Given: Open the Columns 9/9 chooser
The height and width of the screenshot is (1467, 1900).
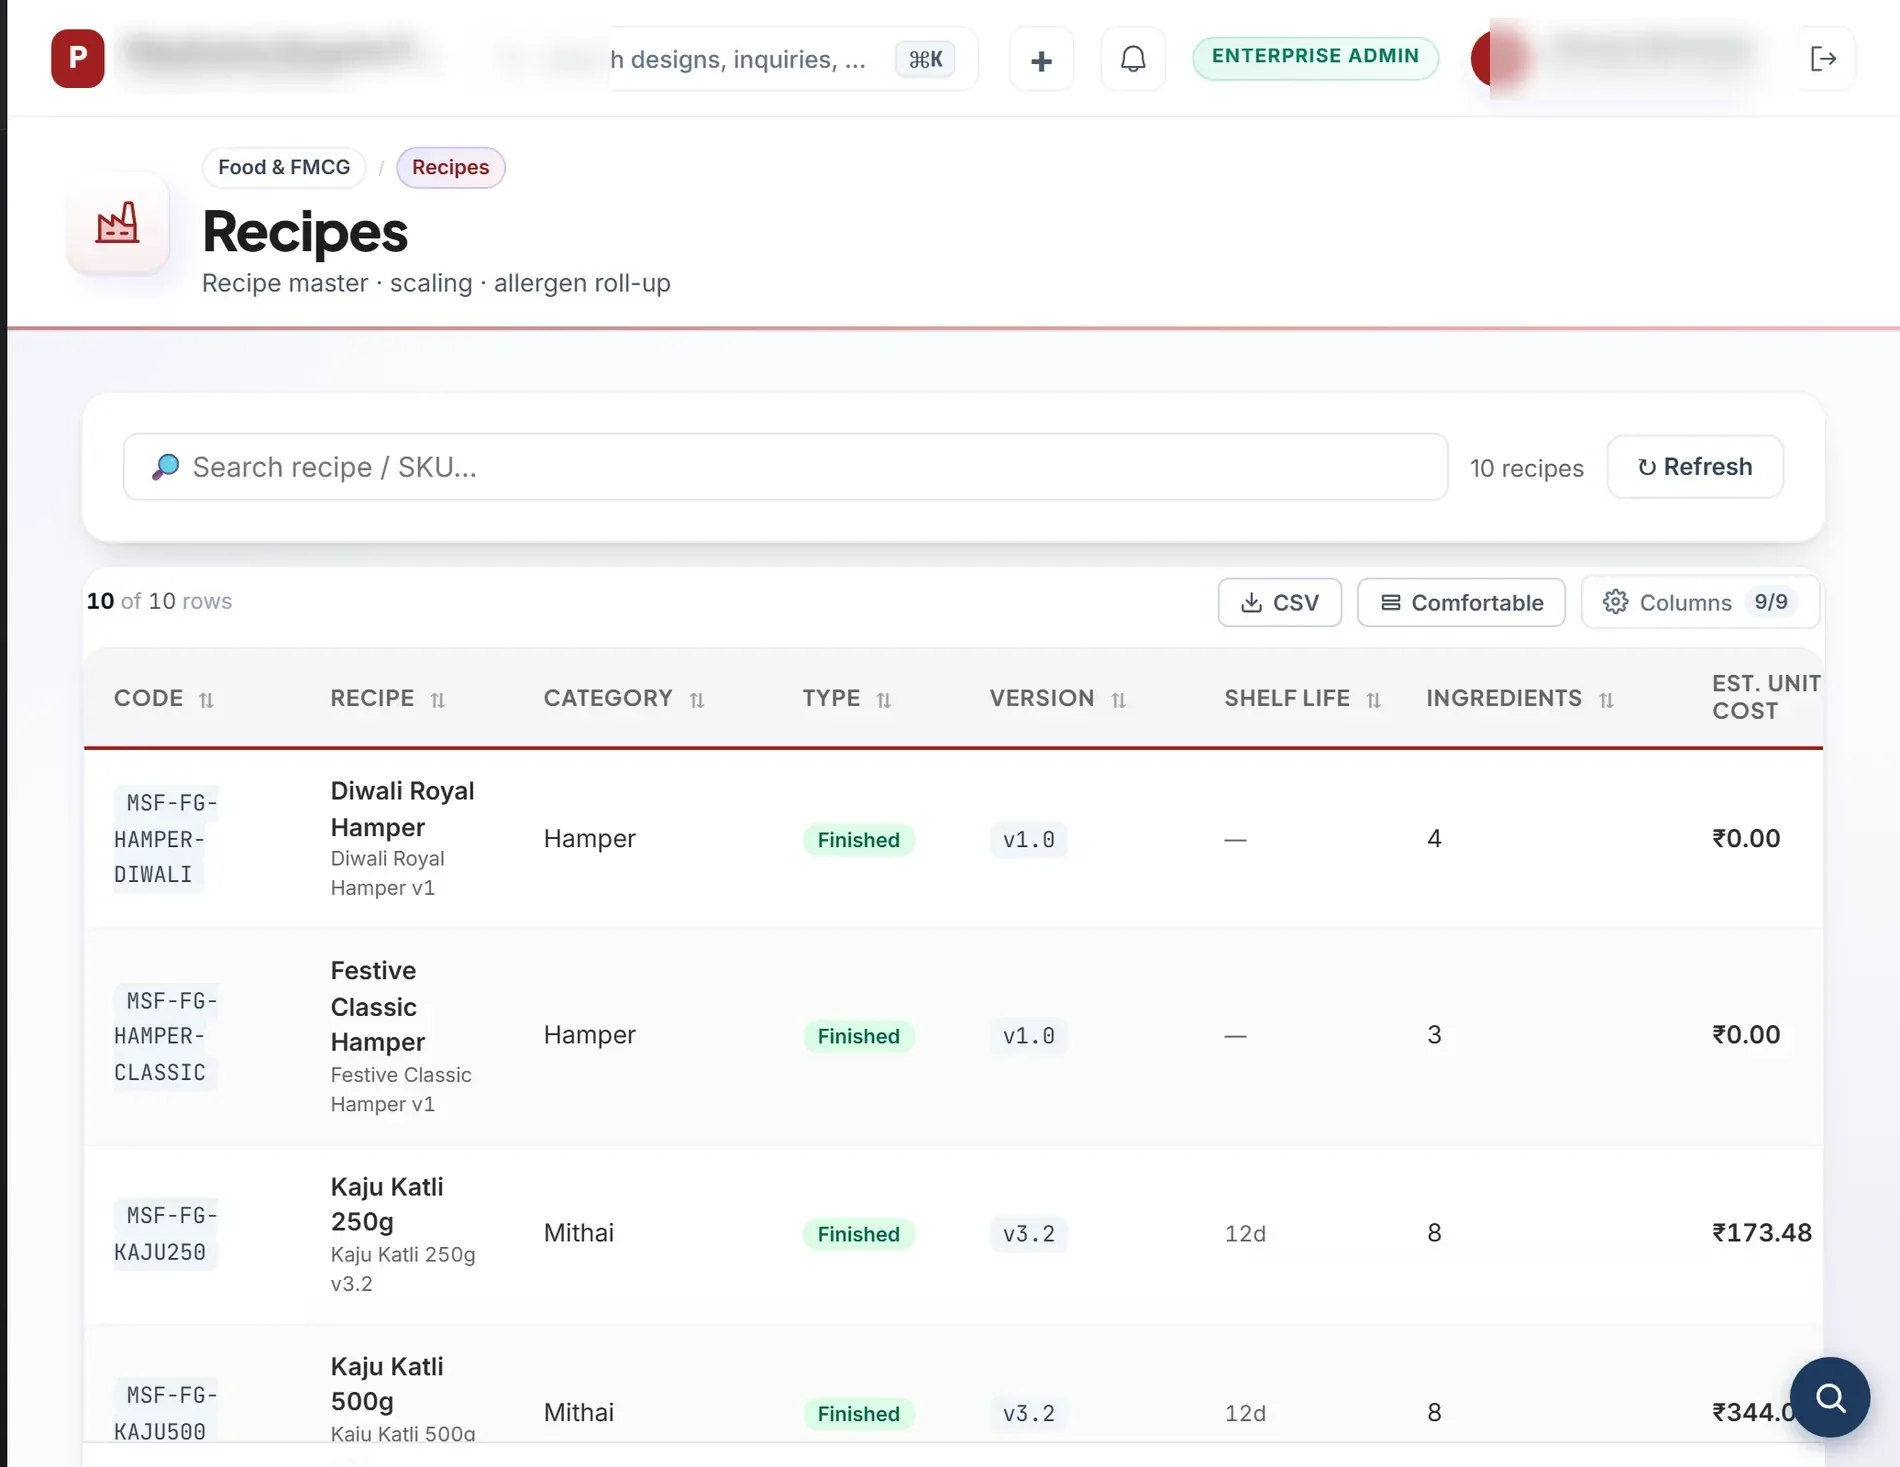Looking at the screenshot, I should point(1700,602).
